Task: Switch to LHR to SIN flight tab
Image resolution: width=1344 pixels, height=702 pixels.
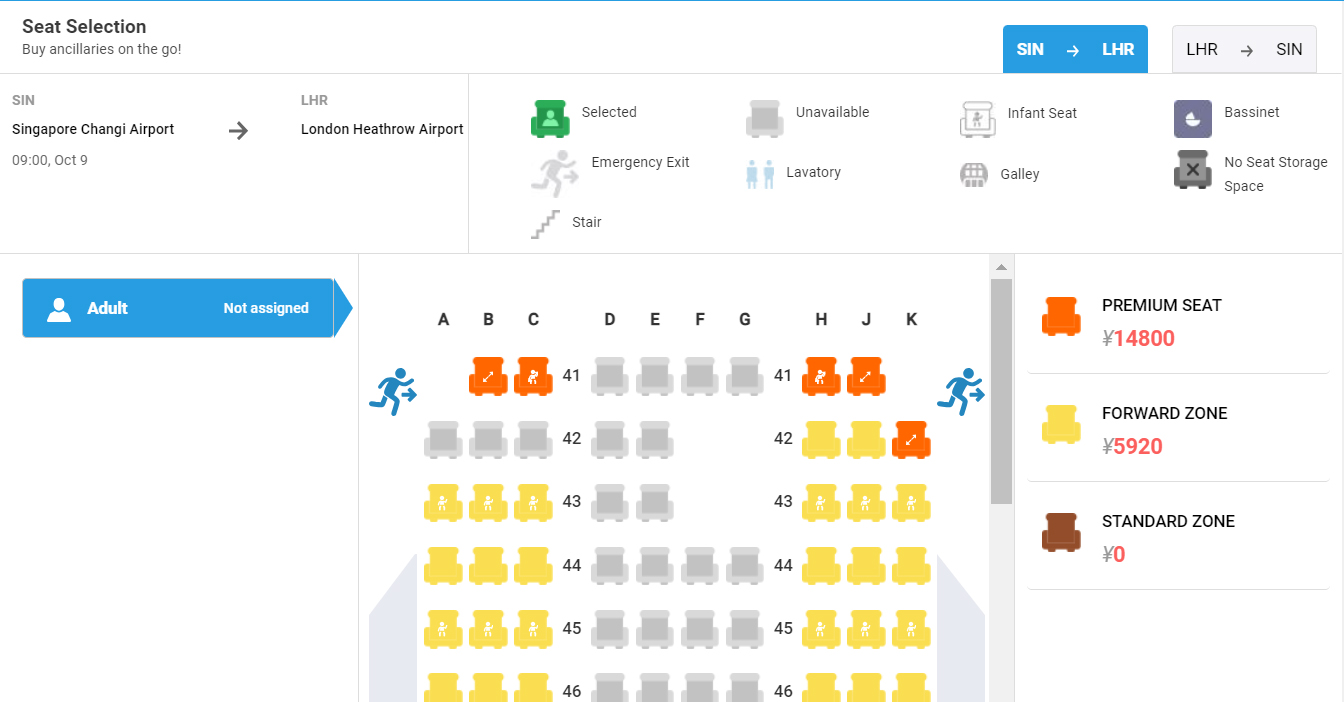Action: (1244, 49)
